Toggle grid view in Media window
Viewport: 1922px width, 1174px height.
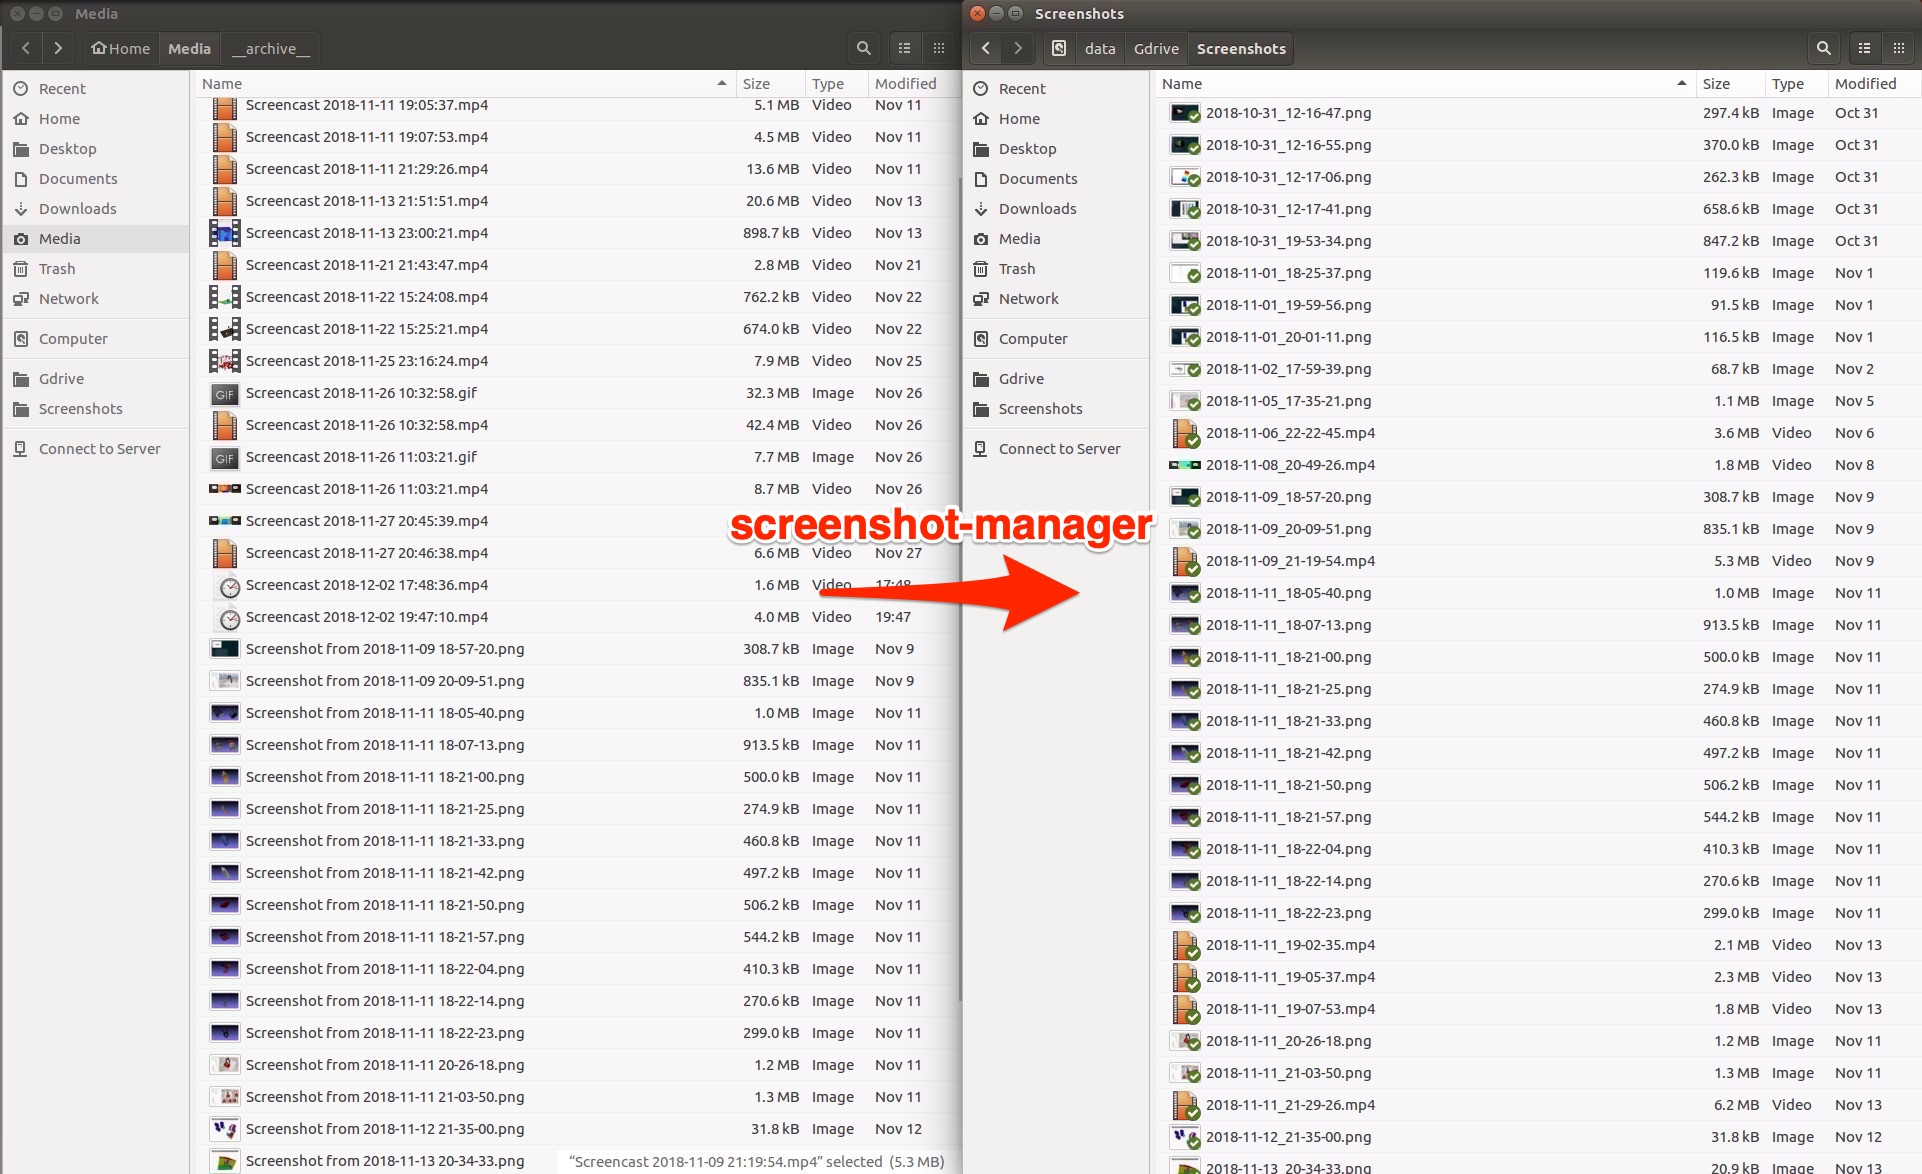pyautogui.click(x=938, y=48)
